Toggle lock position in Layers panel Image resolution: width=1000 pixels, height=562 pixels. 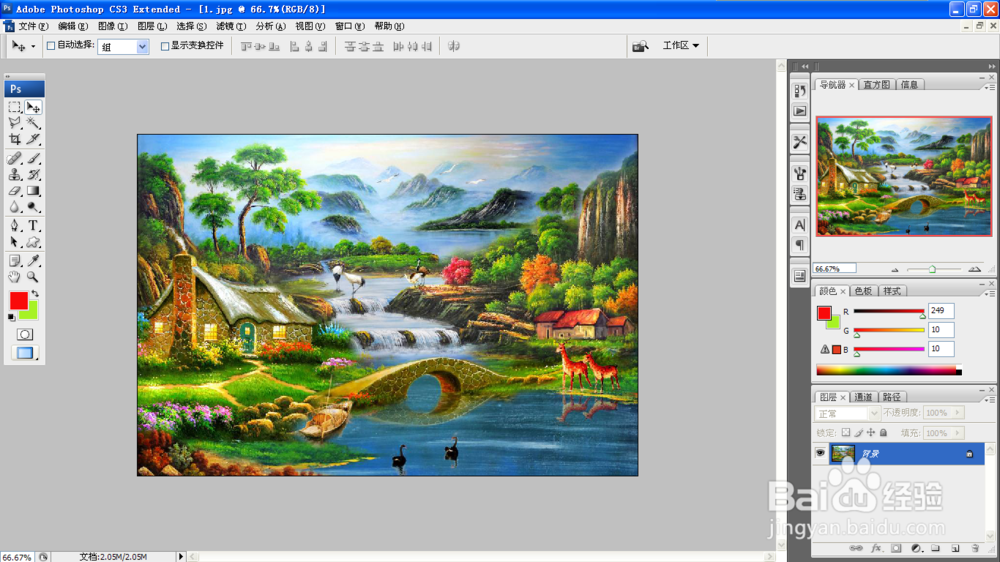(x=871, y=433)
